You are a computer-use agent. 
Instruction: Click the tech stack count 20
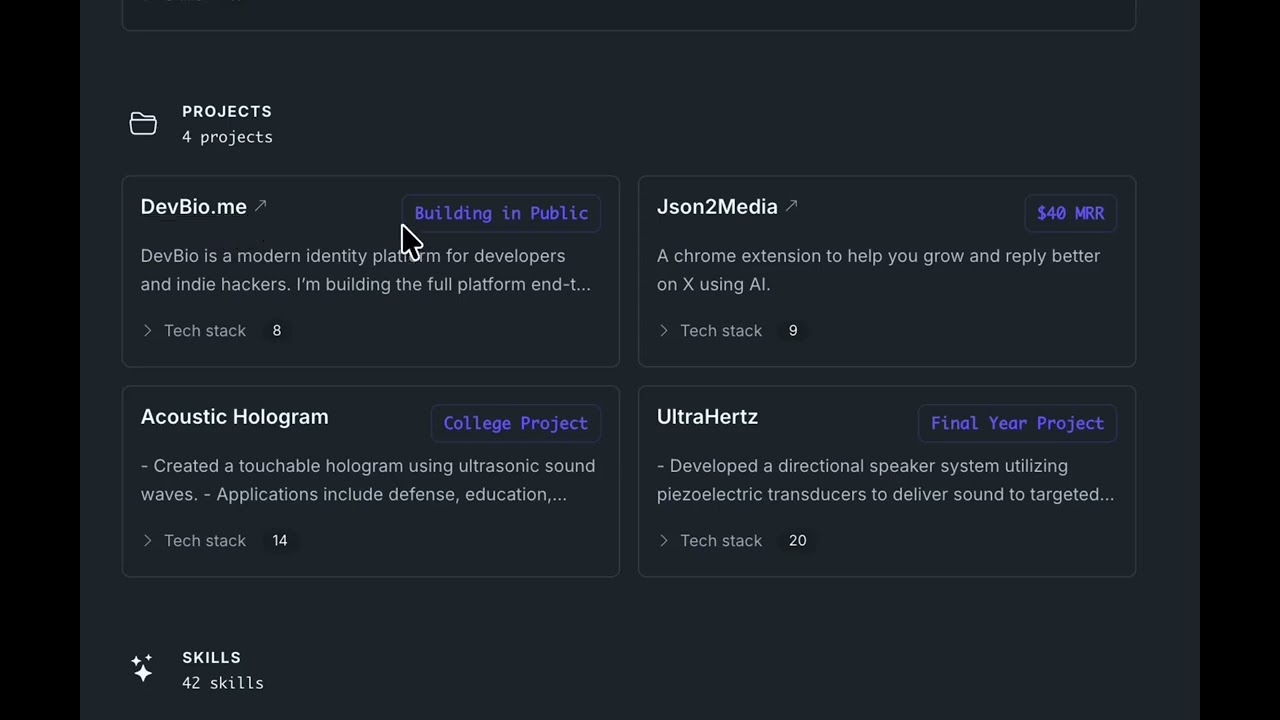coord(797,540)
